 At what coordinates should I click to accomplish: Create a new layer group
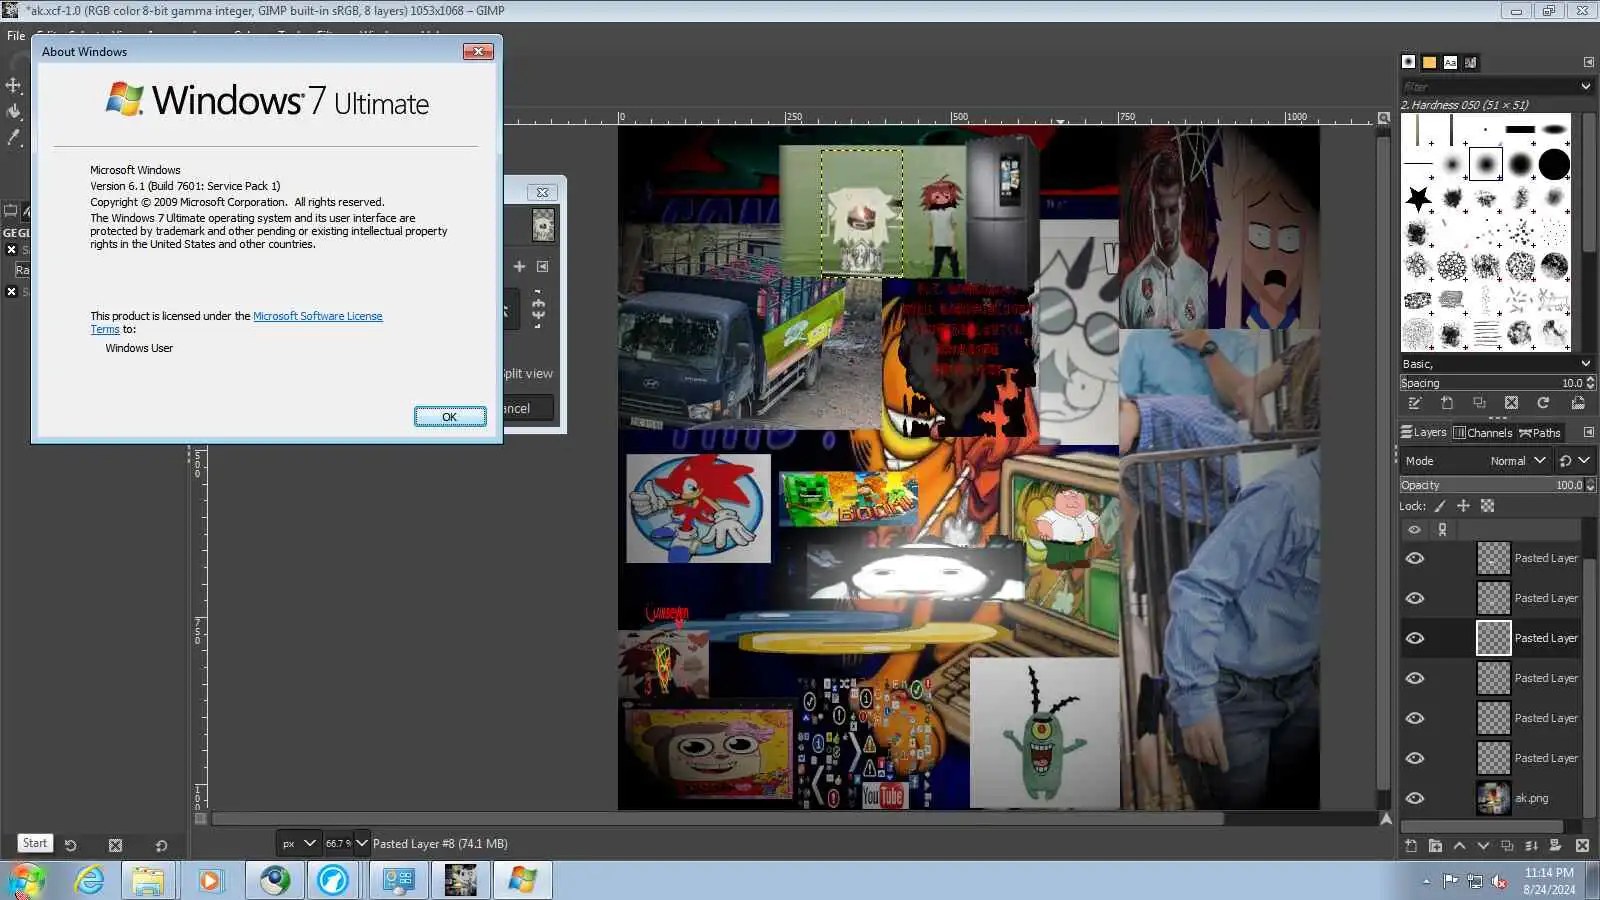click(1435, 846)
